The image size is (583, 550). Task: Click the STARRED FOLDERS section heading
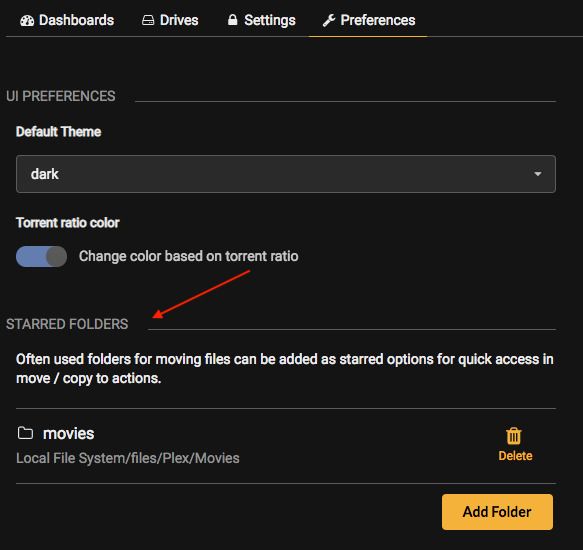67,324
